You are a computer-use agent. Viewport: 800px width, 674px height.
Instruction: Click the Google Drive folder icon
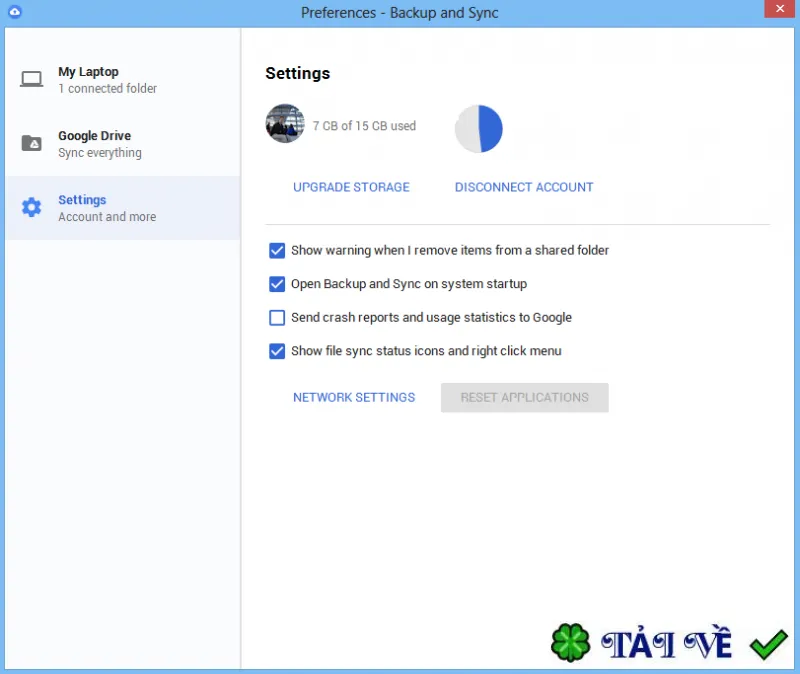coord(32,143)
